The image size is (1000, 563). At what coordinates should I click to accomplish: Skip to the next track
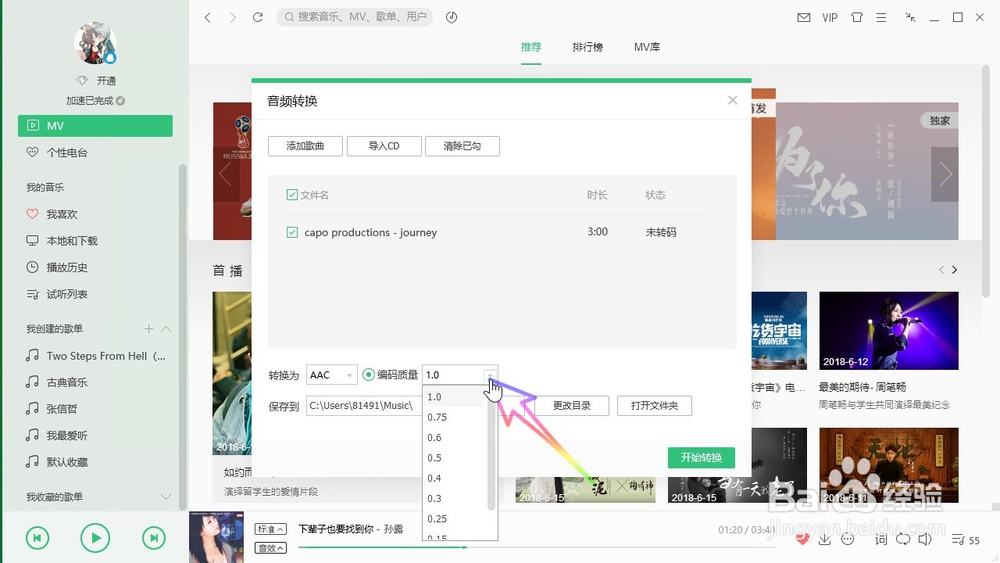pos(154,538)
